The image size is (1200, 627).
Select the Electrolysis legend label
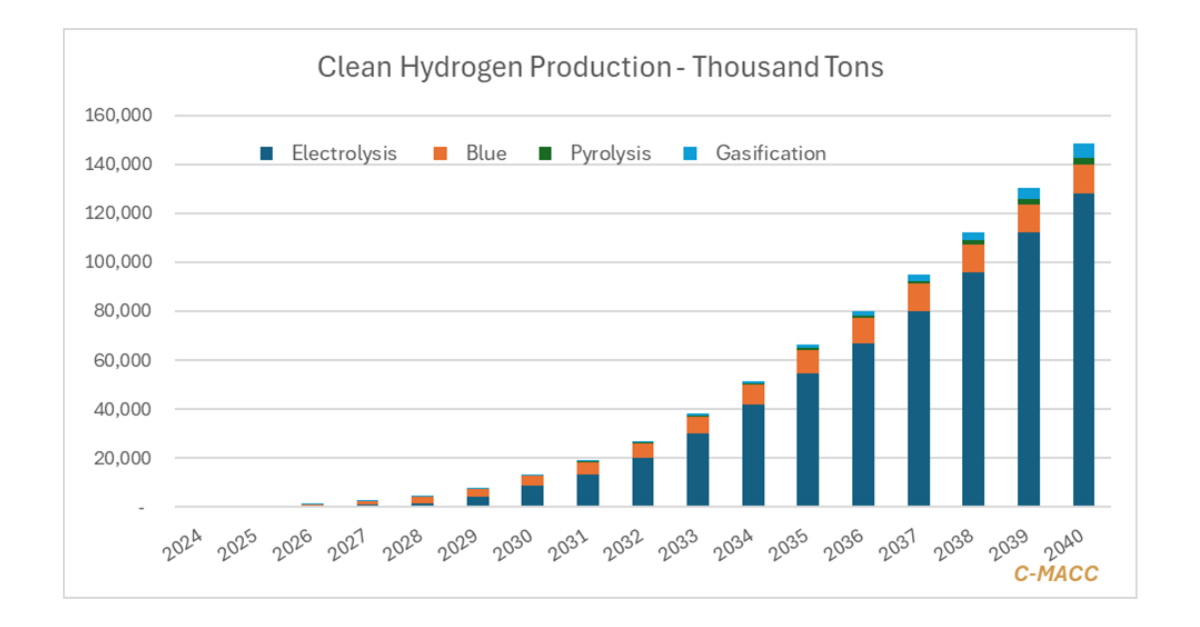(344, 154)
